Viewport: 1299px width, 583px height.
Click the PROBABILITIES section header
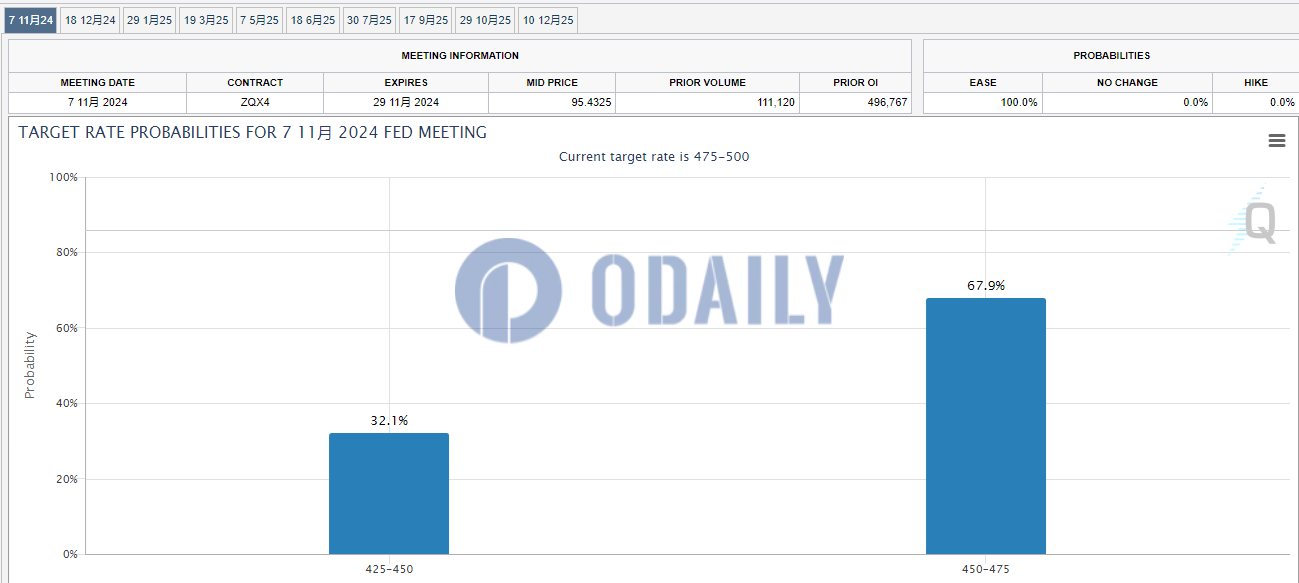(x=1111, y=56)
